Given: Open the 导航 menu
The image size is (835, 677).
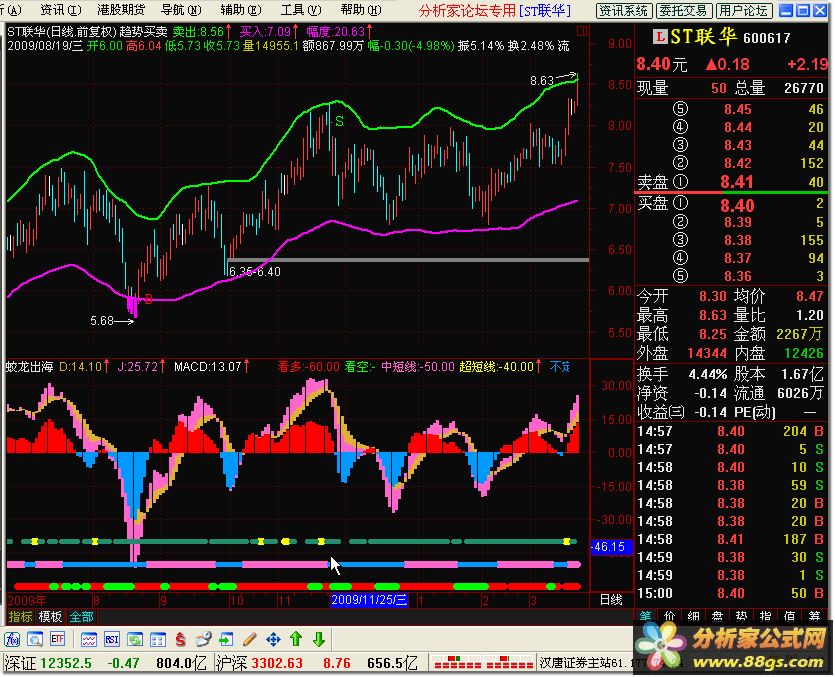Looking at the screenshot, I should point(182,10).
